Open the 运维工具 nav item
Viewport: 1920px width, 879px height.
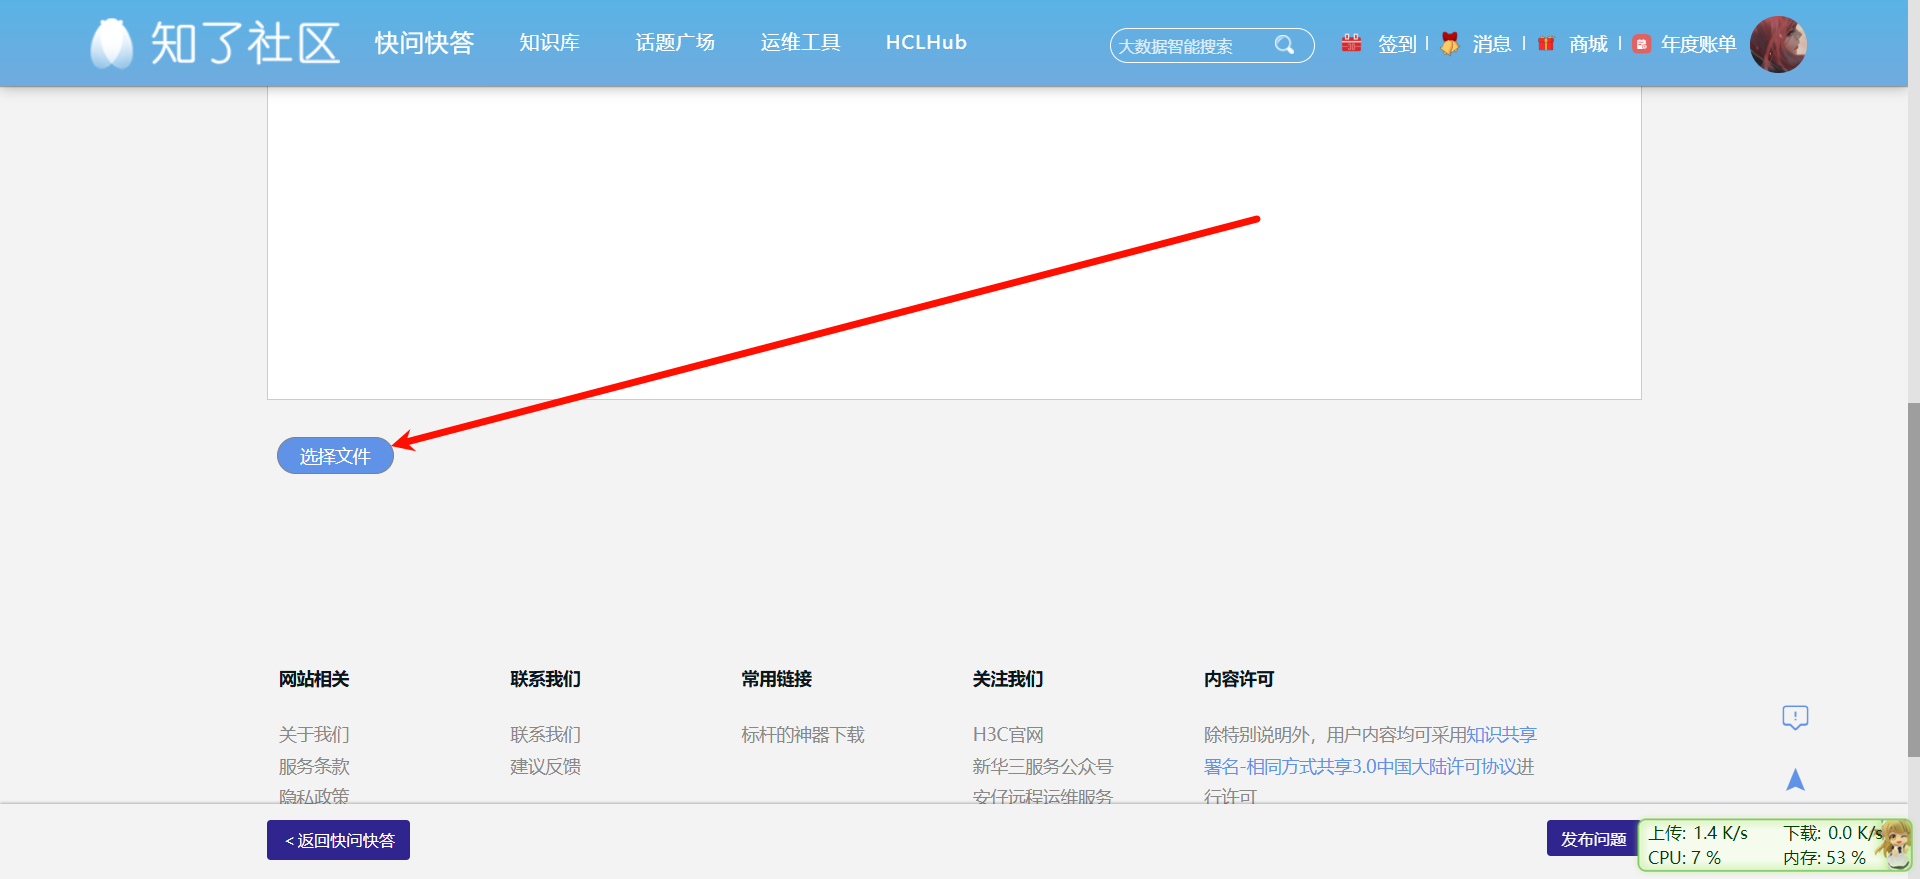(x=800, y=43)
